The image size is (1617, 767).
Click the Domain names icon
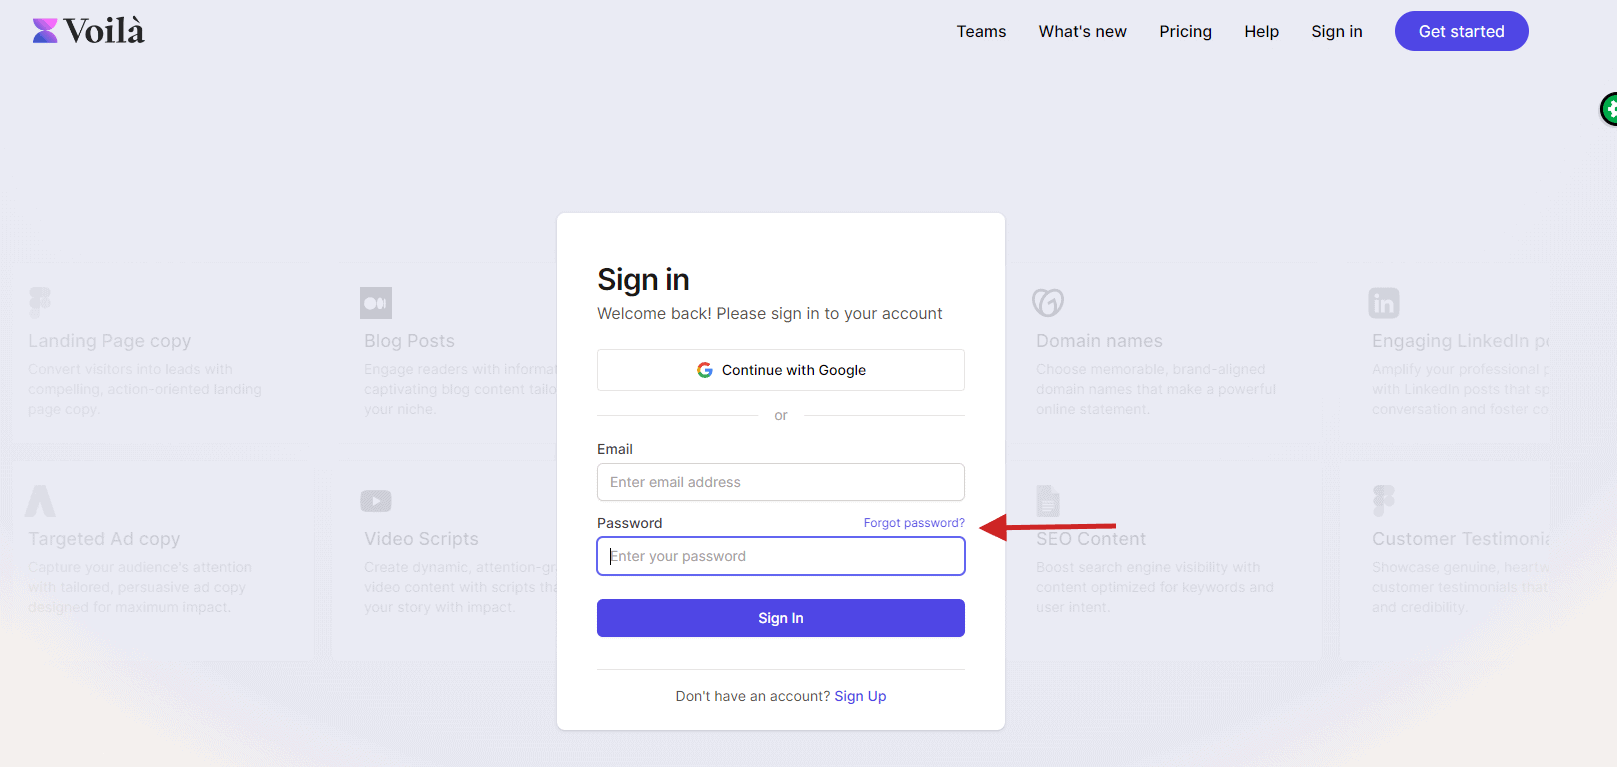pos(1048,302)
